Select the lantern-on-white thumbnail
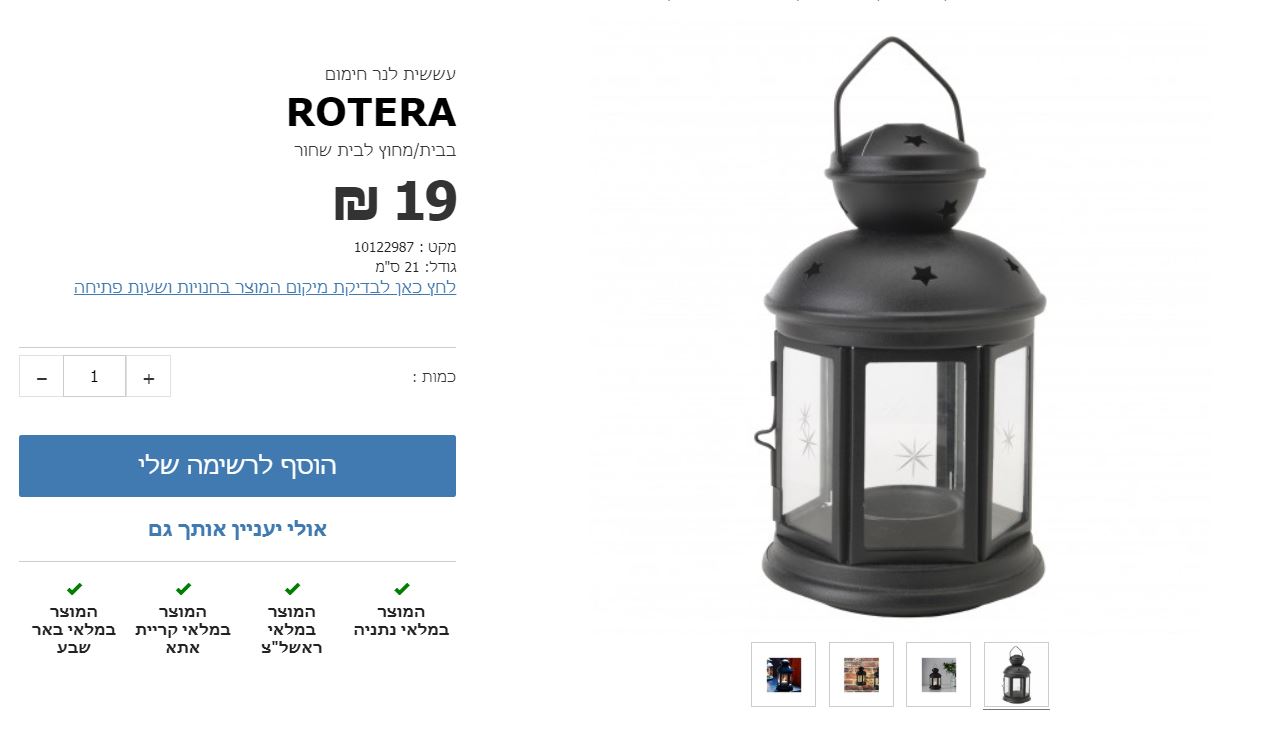Screen dimensions: 1263x747 (x=1016, y=675)
